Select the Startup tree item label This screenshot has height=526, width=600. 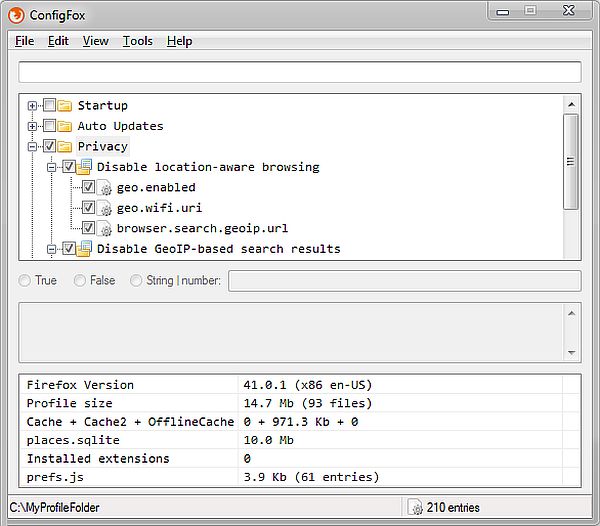coord(103,106)
